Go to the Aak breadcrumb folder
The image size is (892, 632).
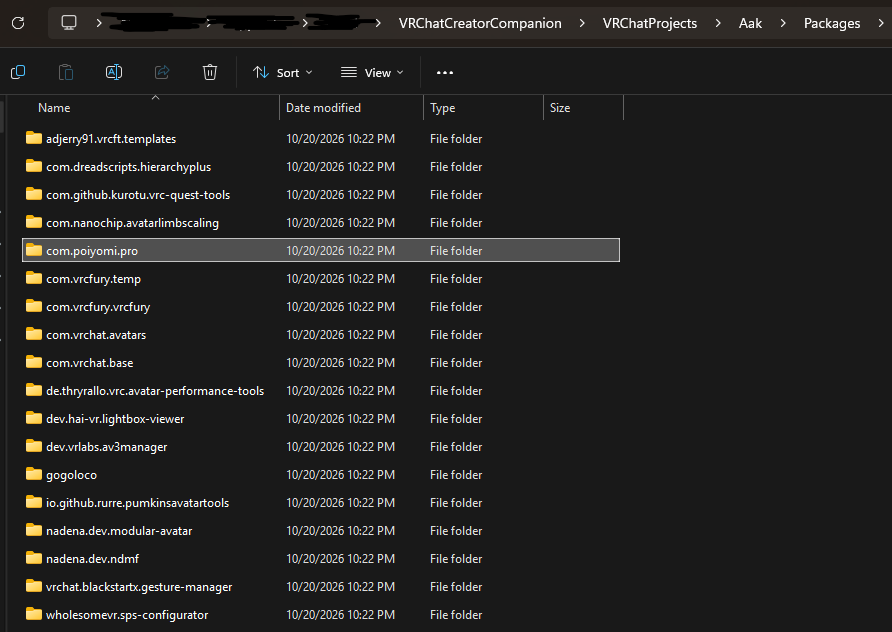750,23
